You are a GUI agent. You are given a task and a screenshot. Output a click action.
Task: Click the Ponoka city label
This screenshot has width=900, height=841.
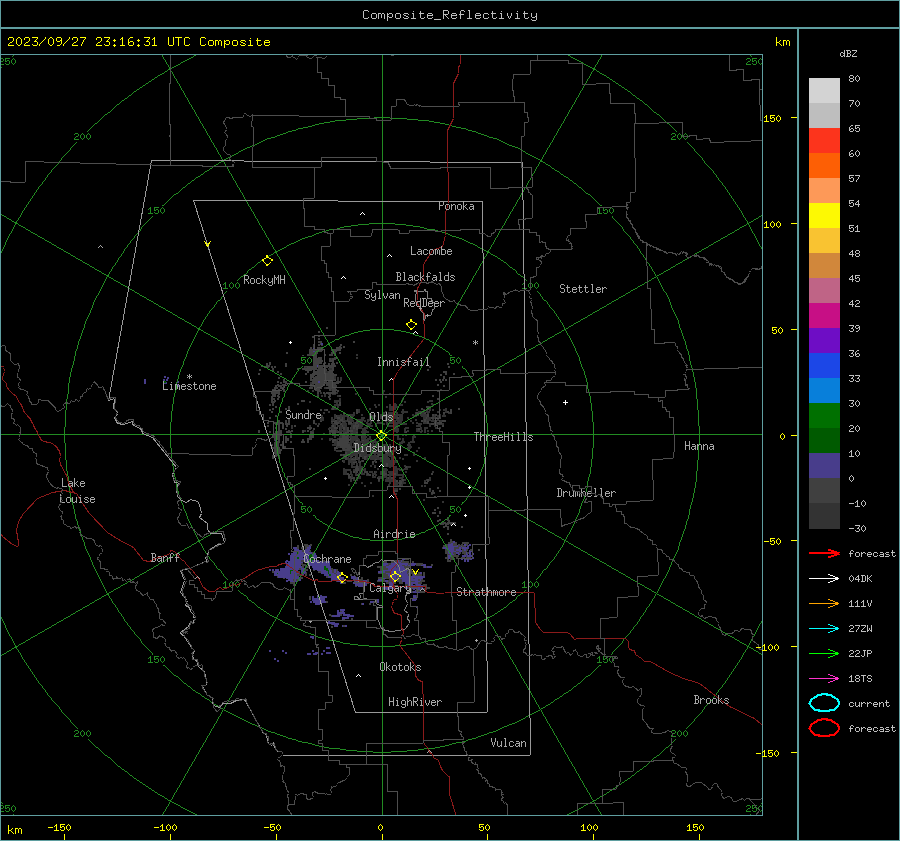tap(456, 206)
